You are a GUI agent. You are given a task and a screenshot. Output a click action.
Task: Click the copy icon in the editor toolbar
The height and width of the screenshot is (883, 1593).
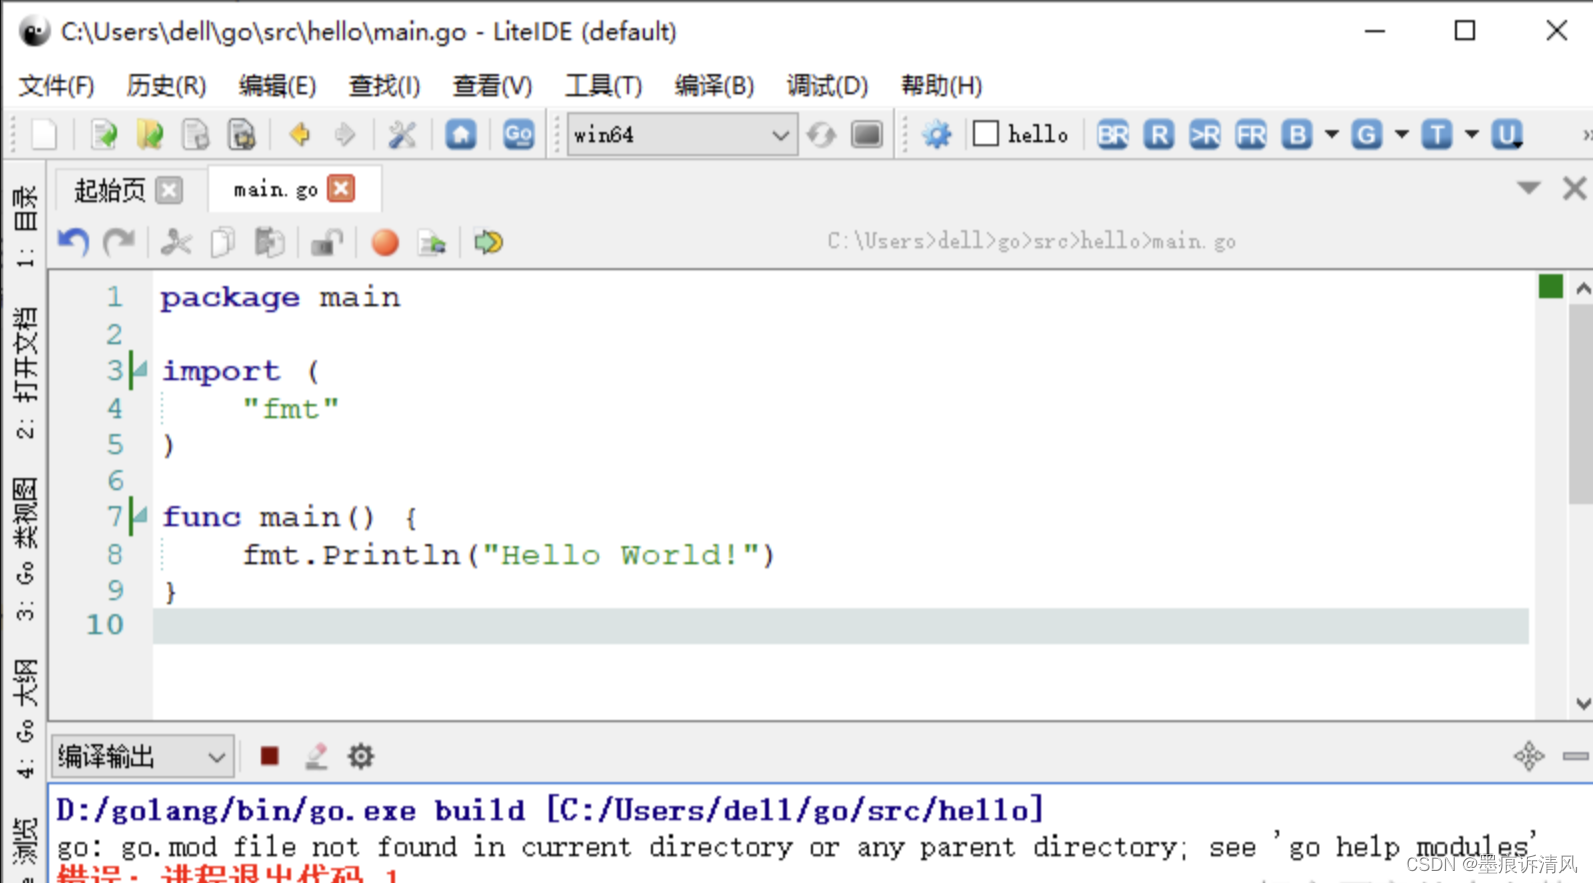[x=222, y=242]
